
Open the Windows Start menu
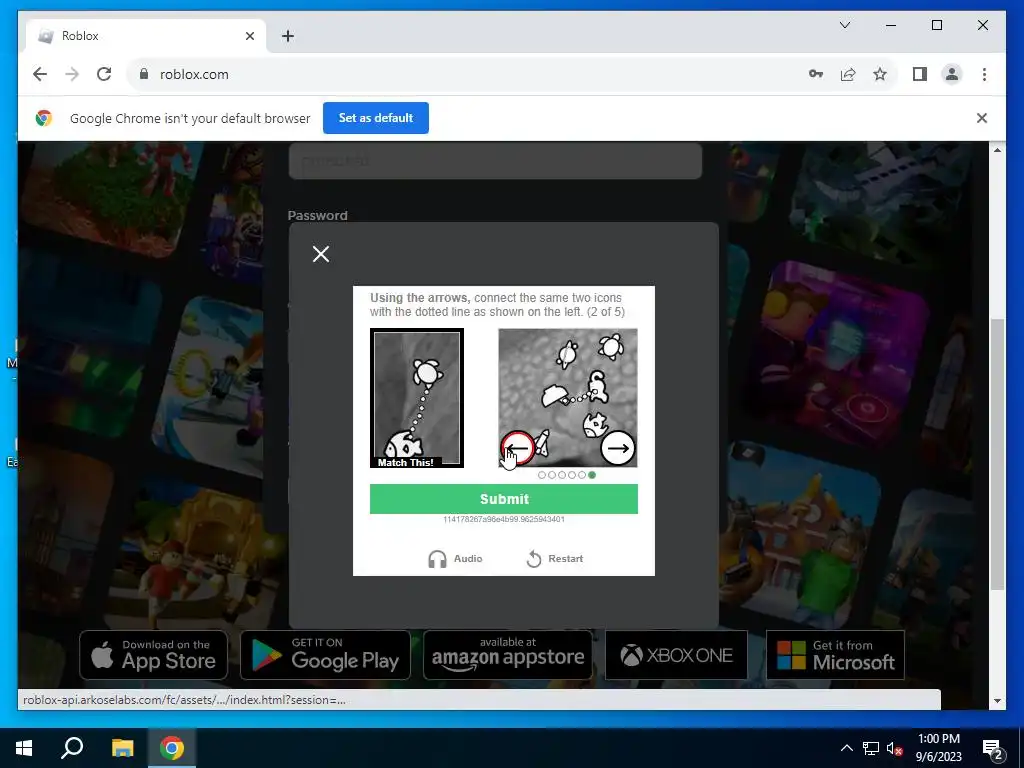pos(24,748)
